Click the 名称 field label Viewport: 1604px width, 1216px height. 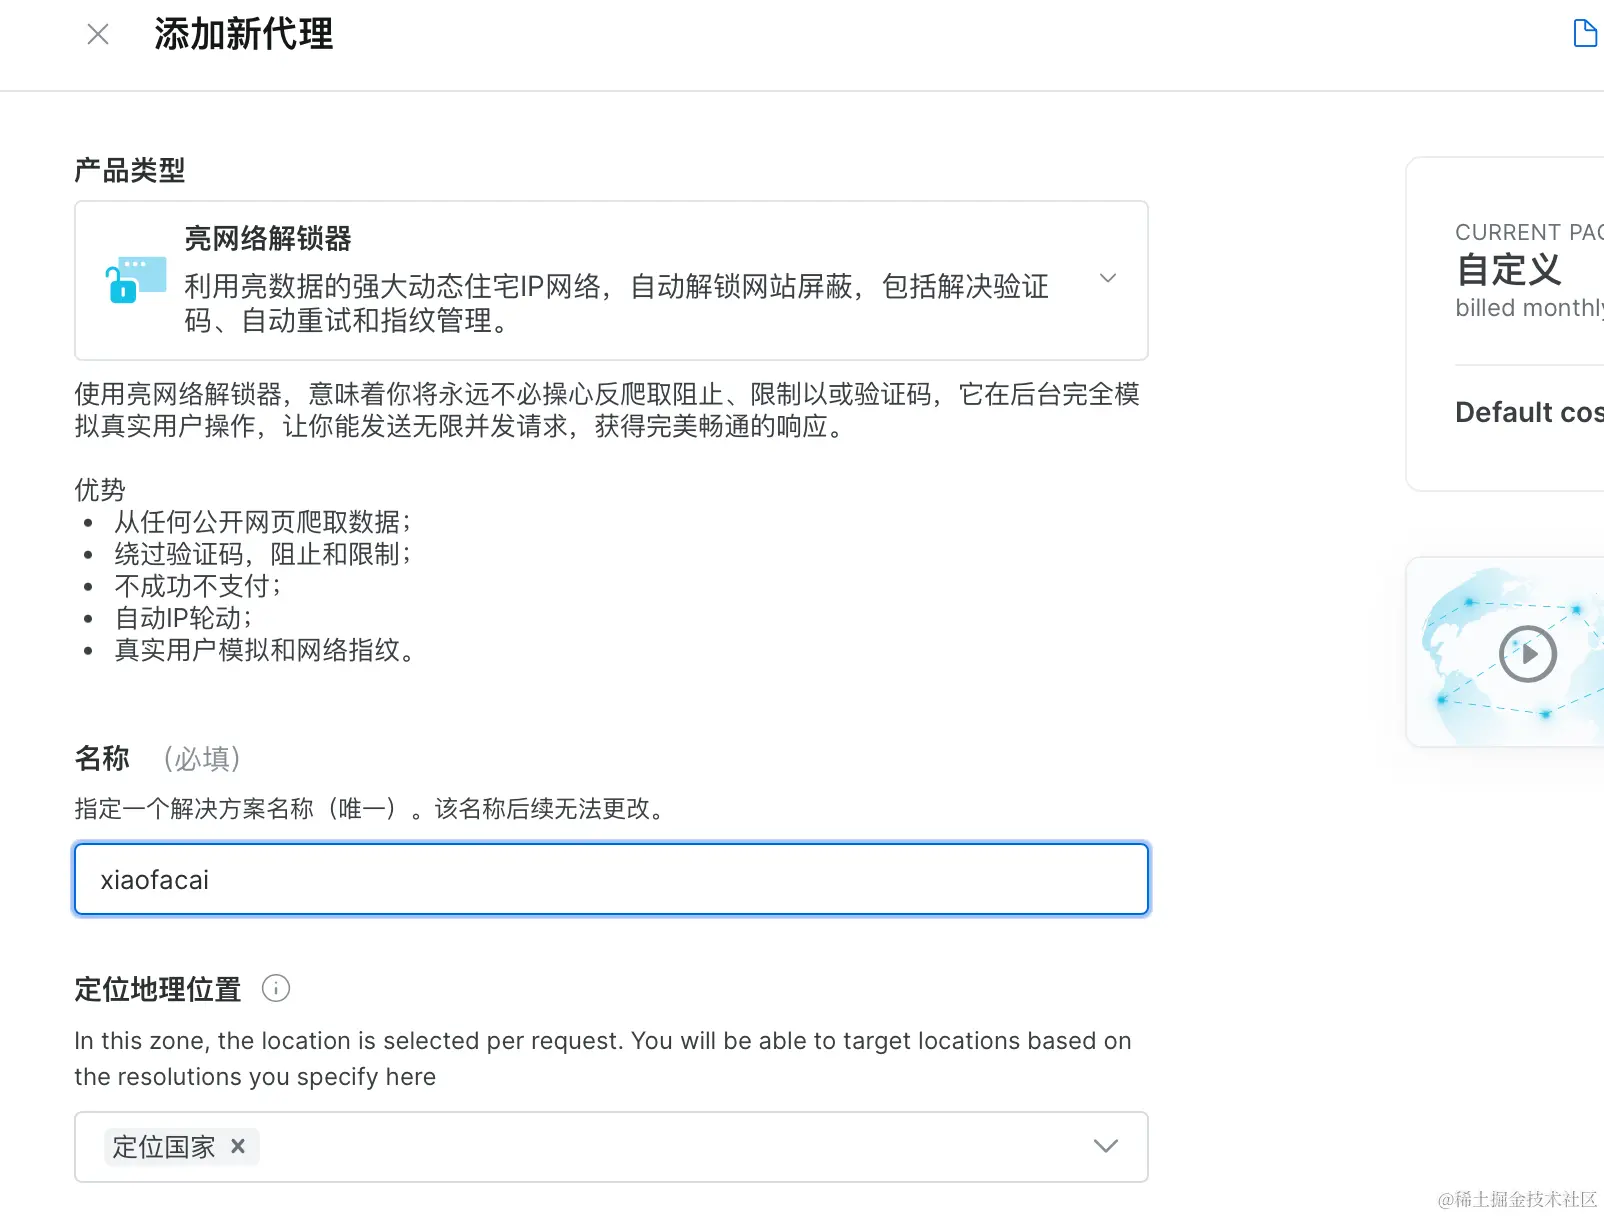tap(102, 758)
